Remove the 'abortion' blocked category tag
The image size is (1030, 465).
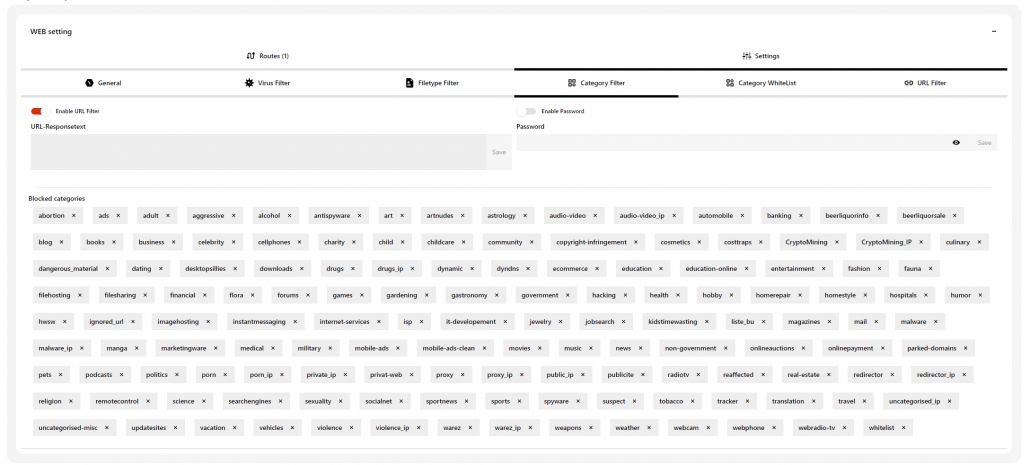click(x=72, y=216)
